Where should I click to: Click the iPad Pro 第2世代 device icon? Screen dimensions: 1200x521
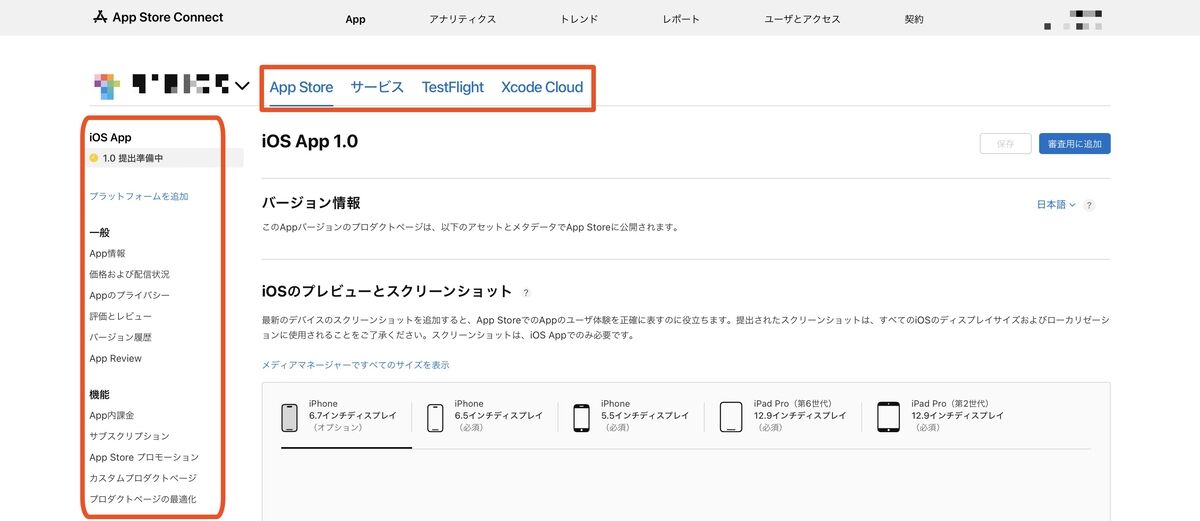point(888,417)
